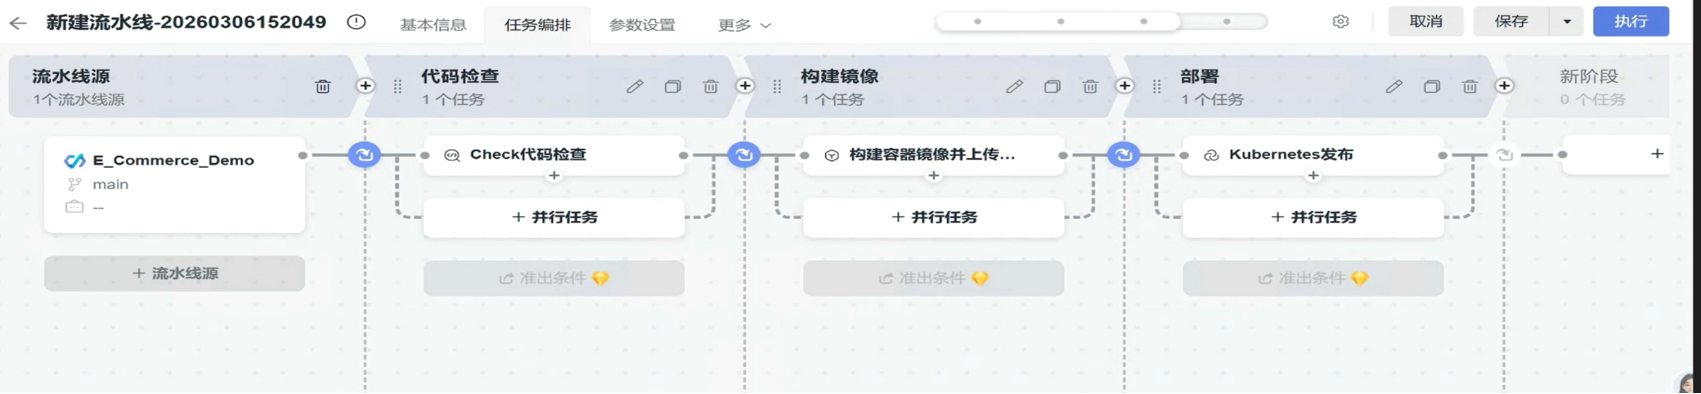Add serial task under 构建容器镜像并上传

click(934, 176)
